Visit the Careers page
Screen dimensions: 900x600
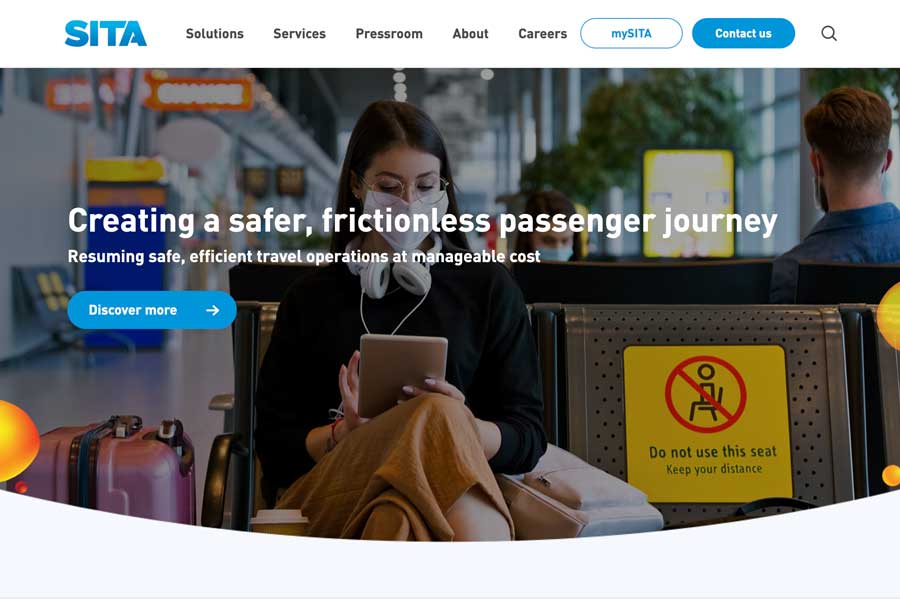coord(542,33)
